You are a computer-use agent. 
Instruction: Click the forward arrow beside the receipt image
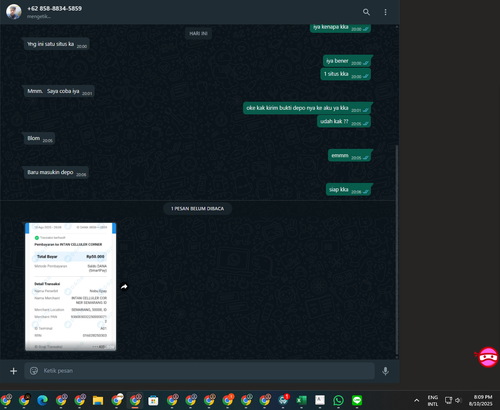pos(124,287)
